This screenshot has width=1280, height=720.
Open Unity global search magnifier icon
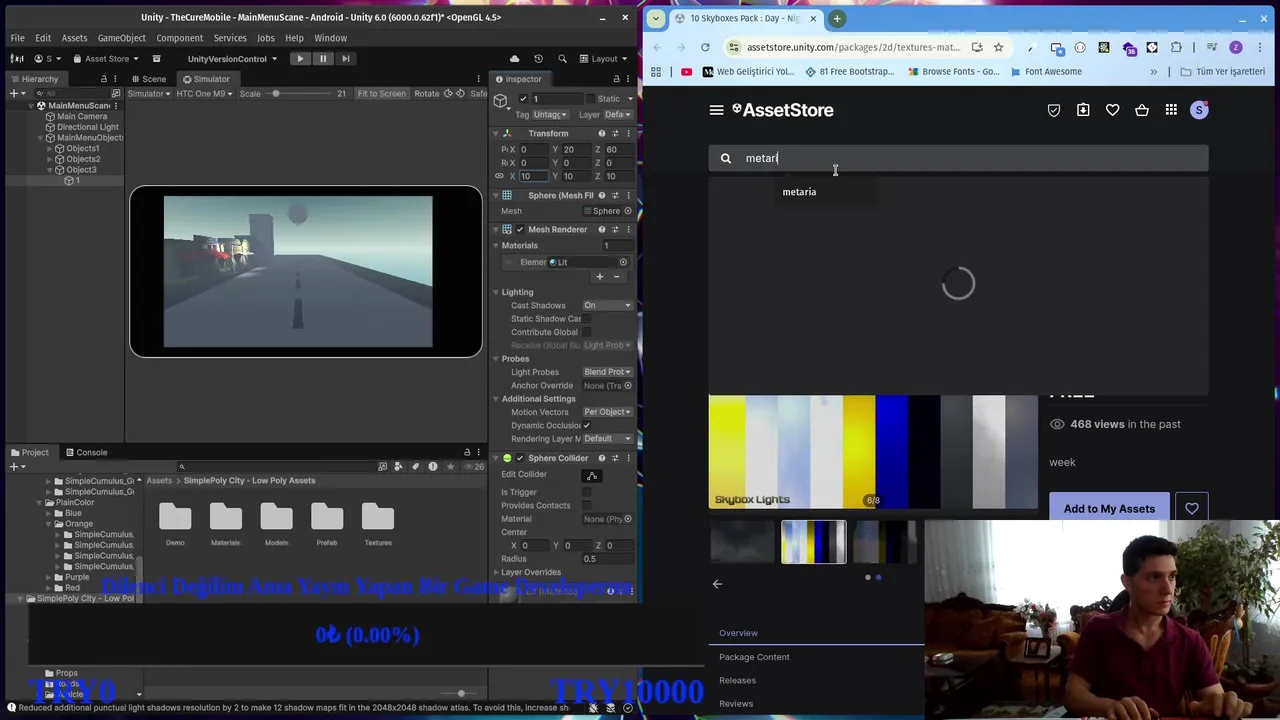pyautogui.click(x=562, y=58)
